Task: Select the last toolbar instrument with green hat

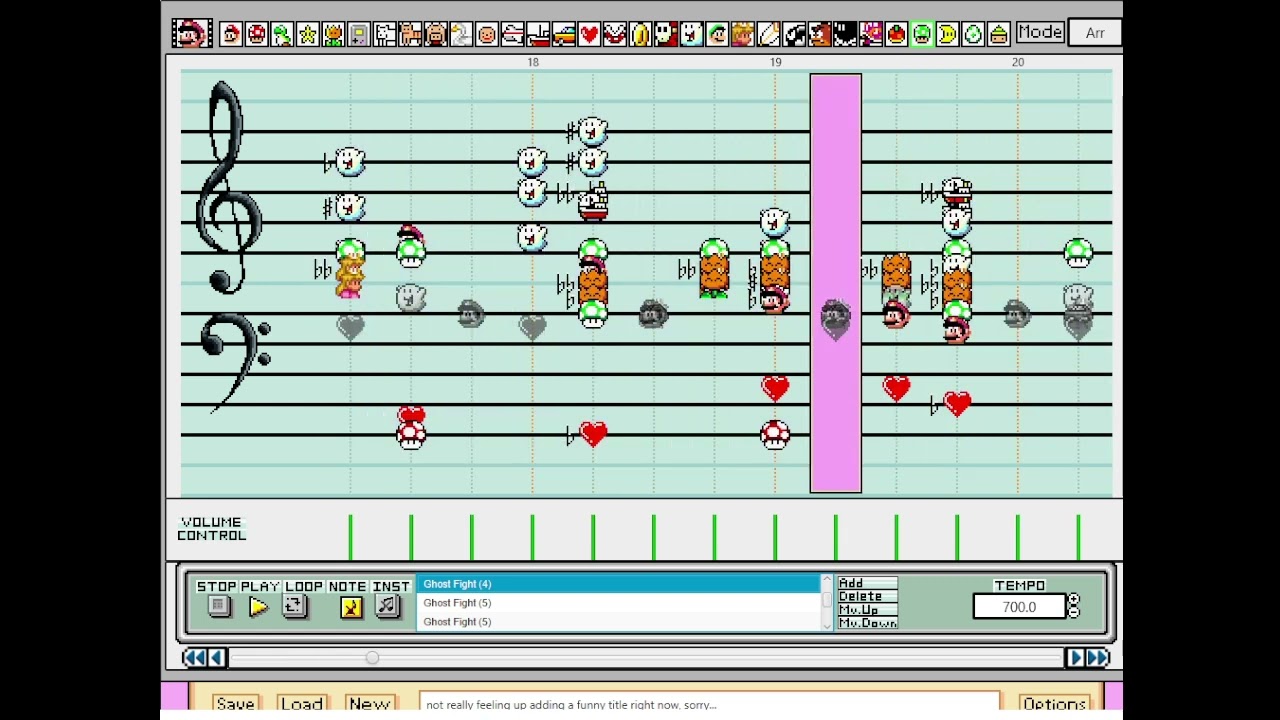Action: pos(998,35)
